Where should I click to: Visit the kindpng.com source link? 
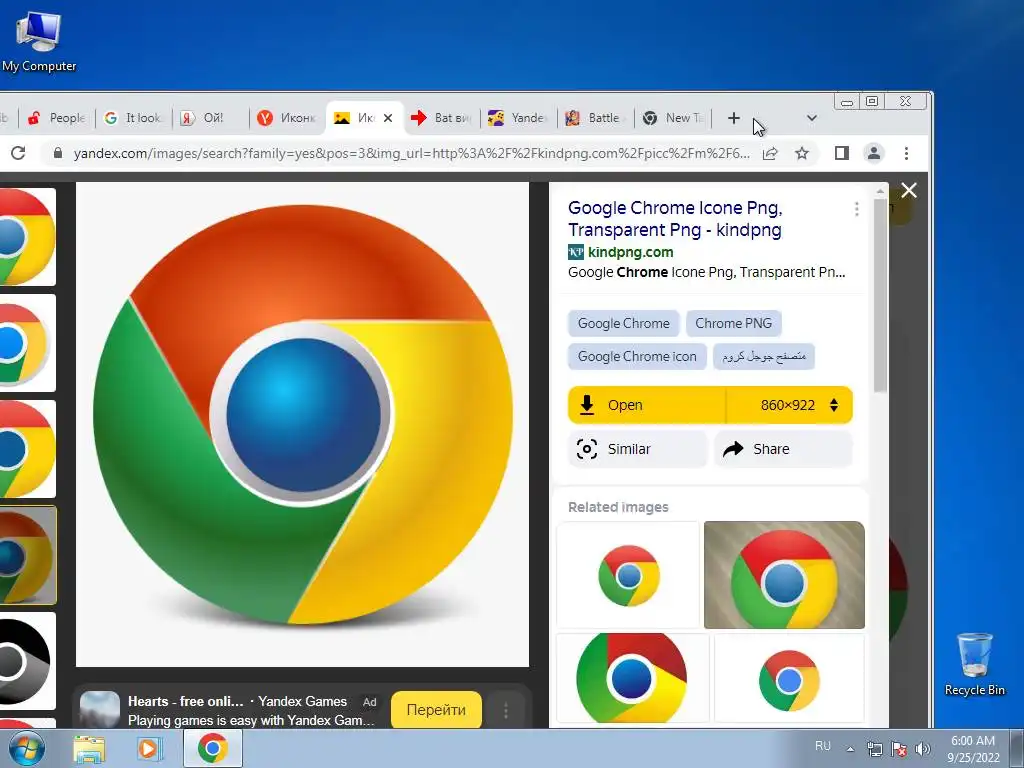point(630,252)
